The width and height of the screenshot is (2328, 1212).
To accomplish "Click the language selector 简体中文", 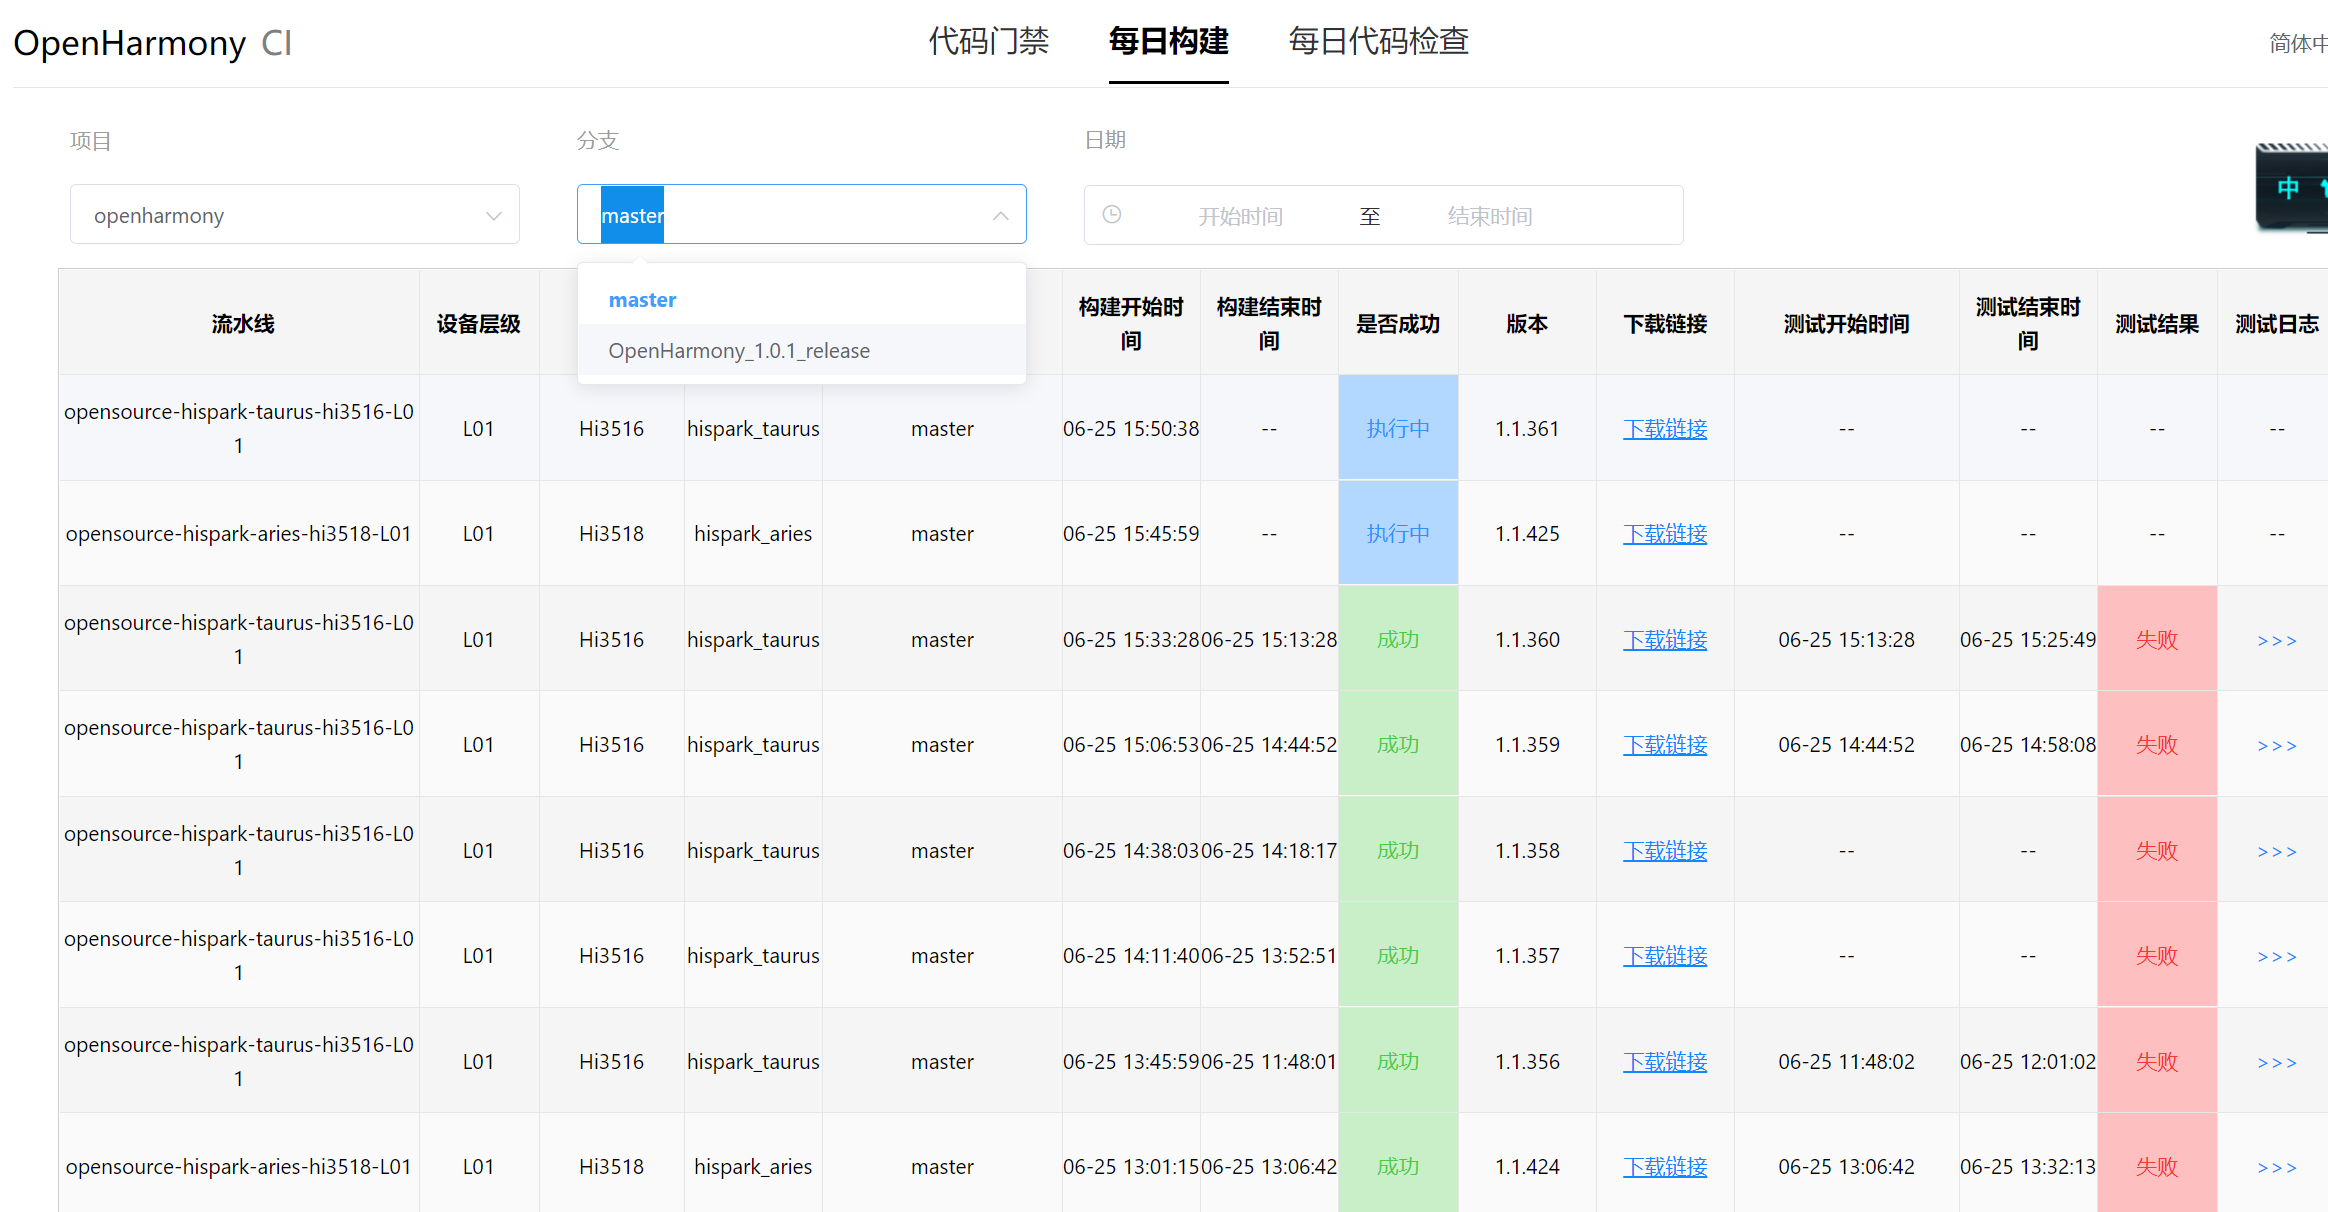I will 2298,43.
